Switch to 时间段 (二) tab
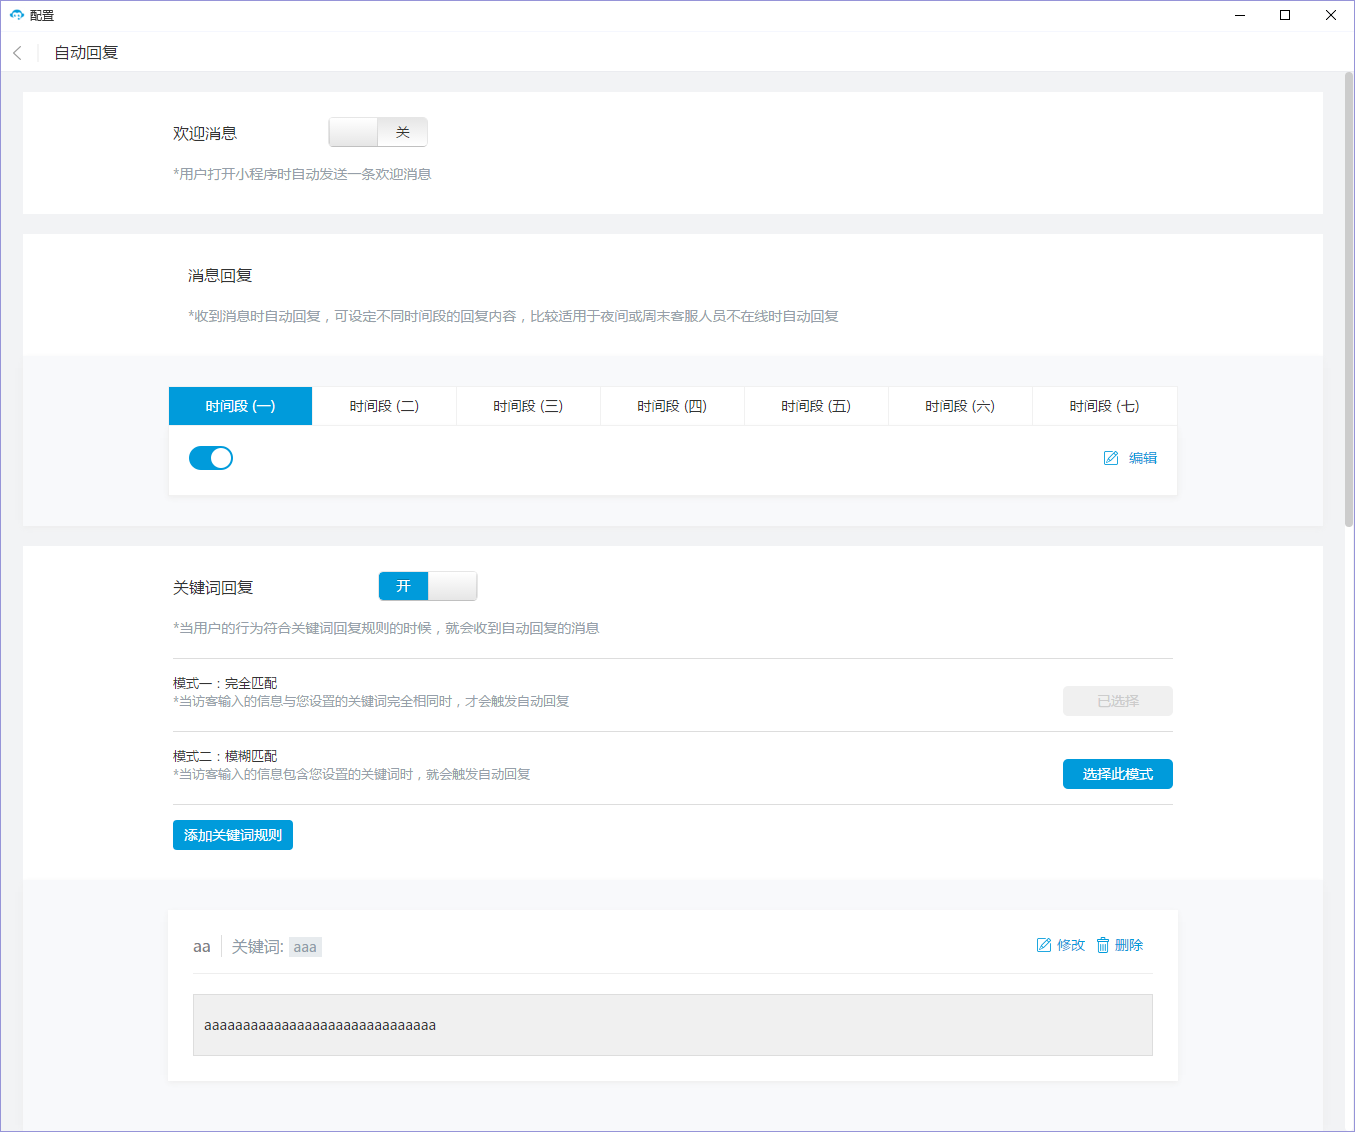 click(x=384, y=406)
